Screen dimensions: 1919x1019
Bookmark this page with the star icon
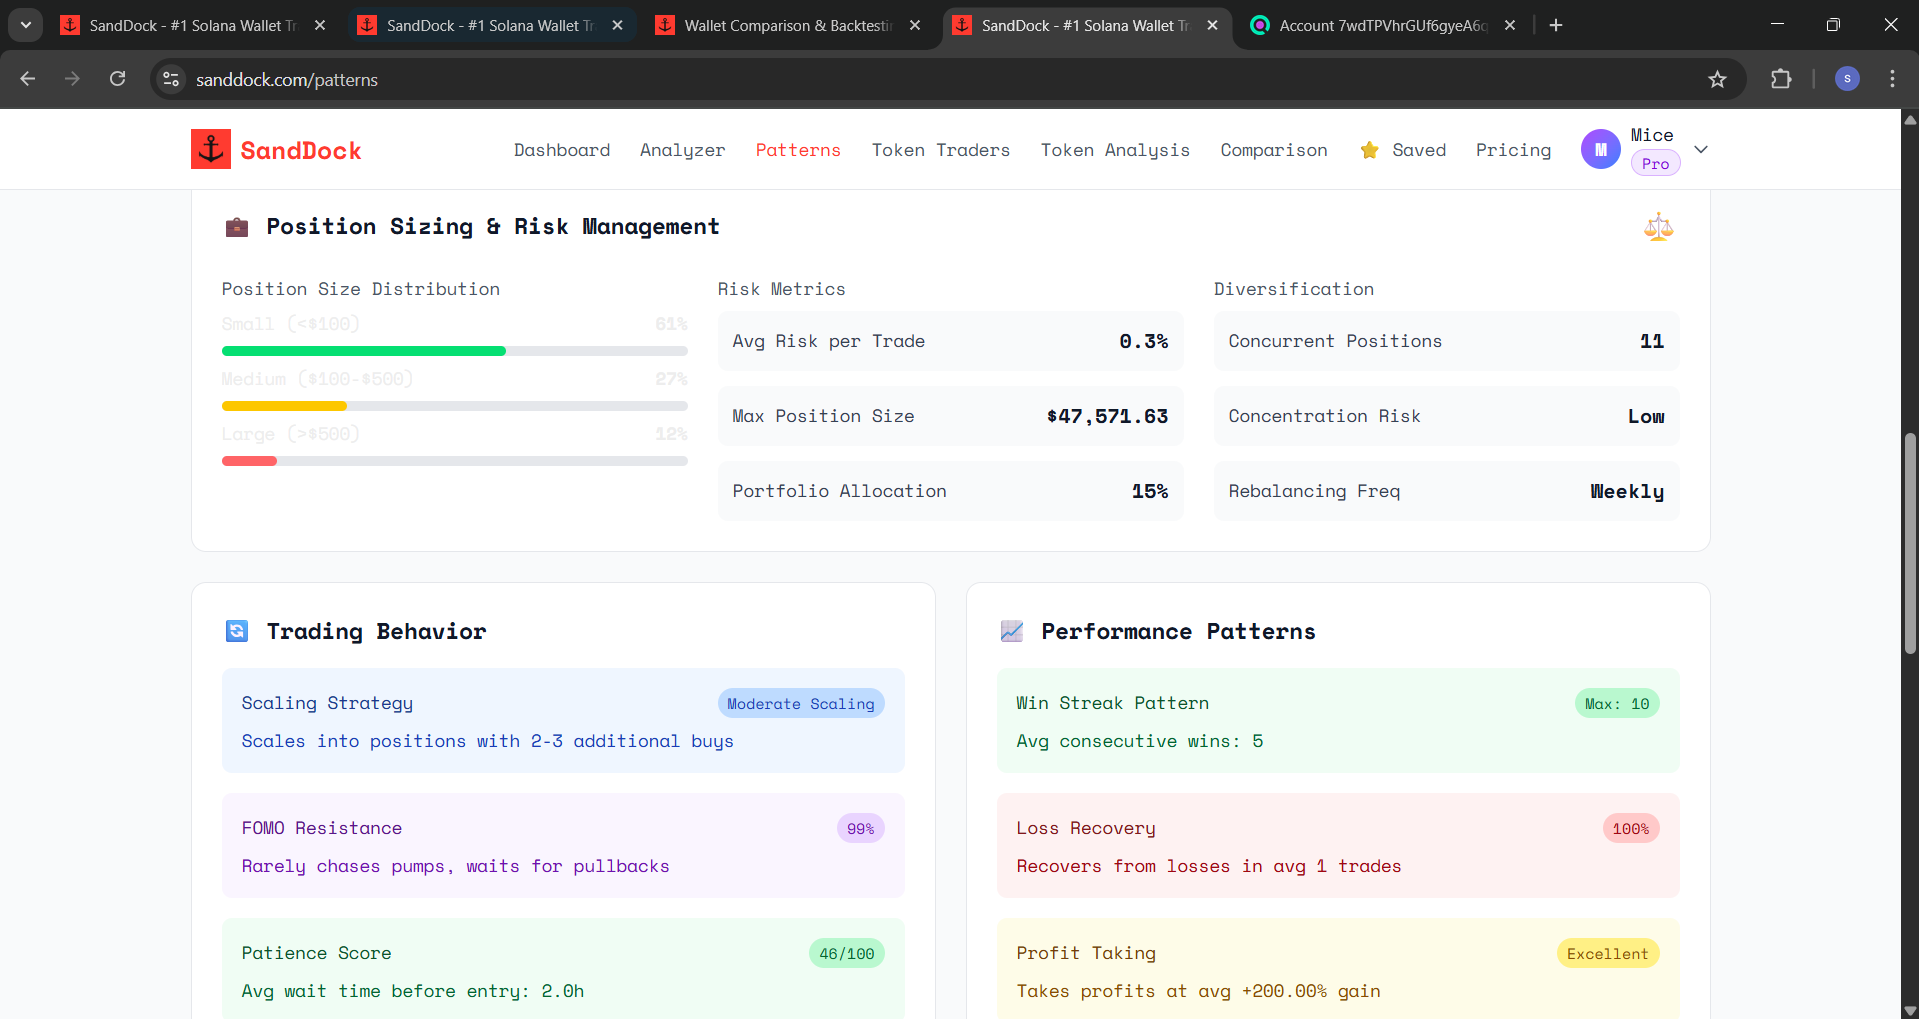pos(1717,79)
